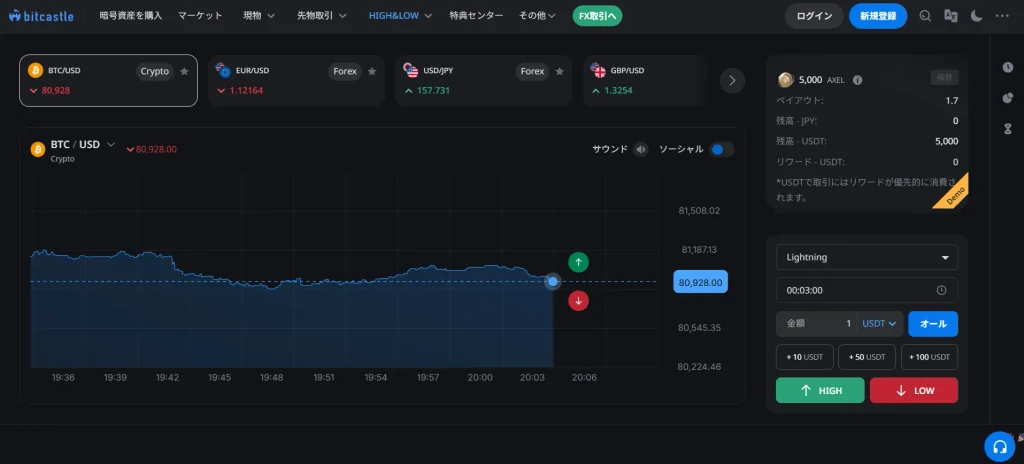
Task: Select the GBP/USD asset card
Action: pos(645,80)
